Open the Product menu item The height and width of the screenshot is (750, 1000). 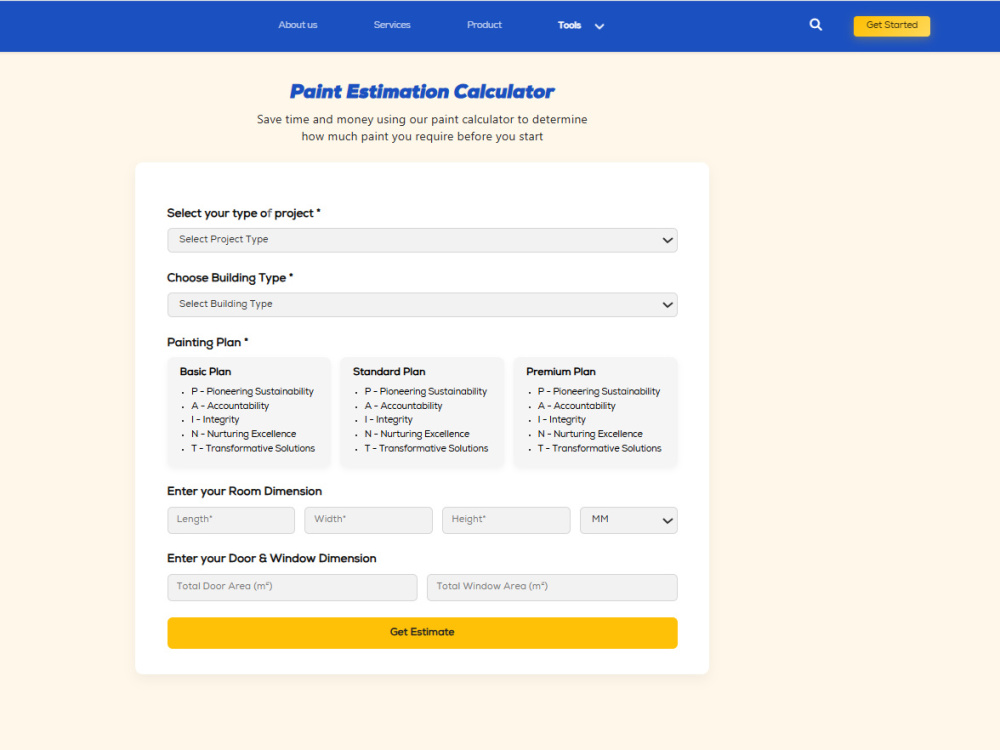484,25
